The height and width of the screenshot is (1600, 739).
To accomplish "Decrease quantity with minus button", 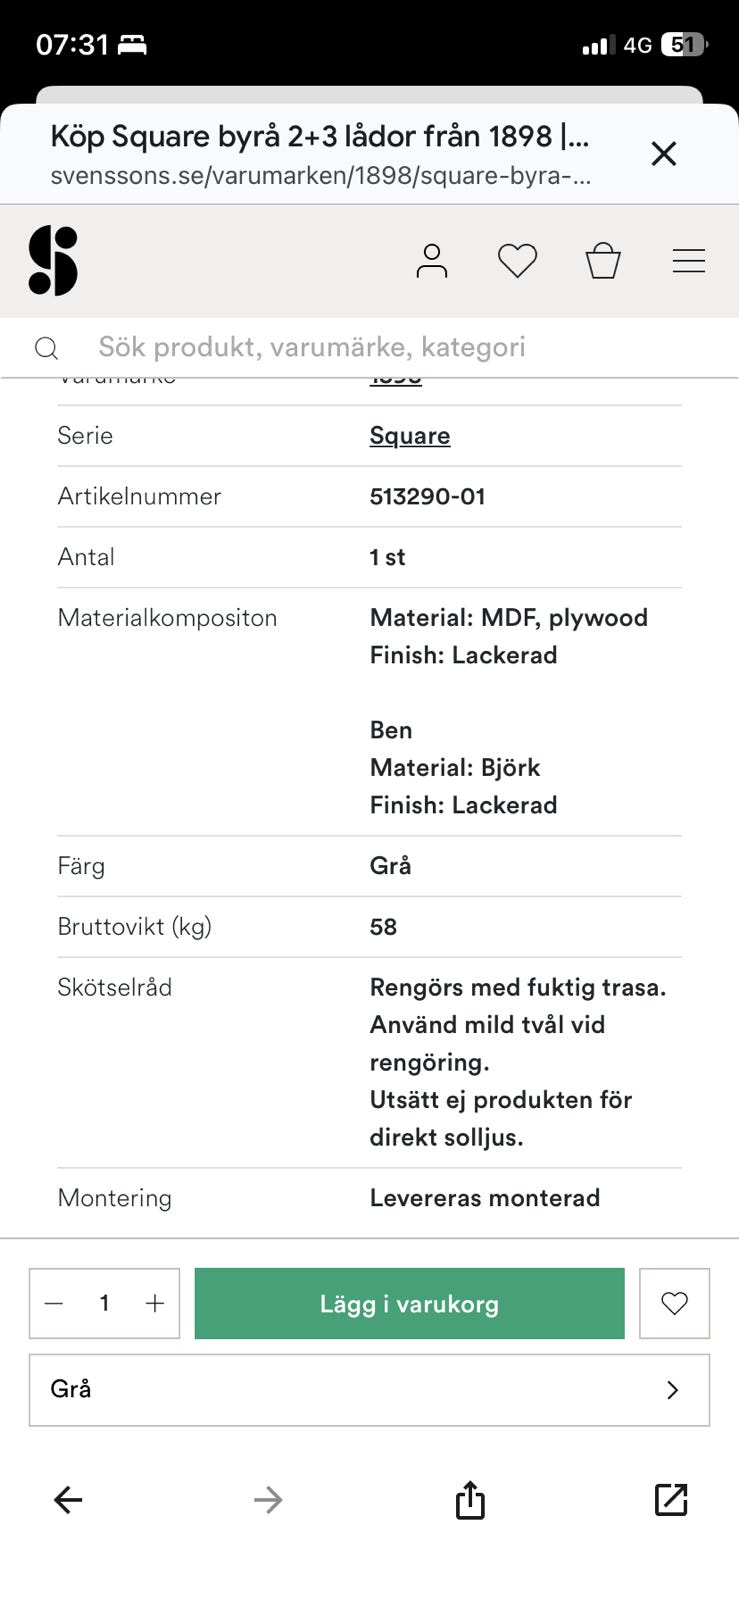I will point(55,1303).
